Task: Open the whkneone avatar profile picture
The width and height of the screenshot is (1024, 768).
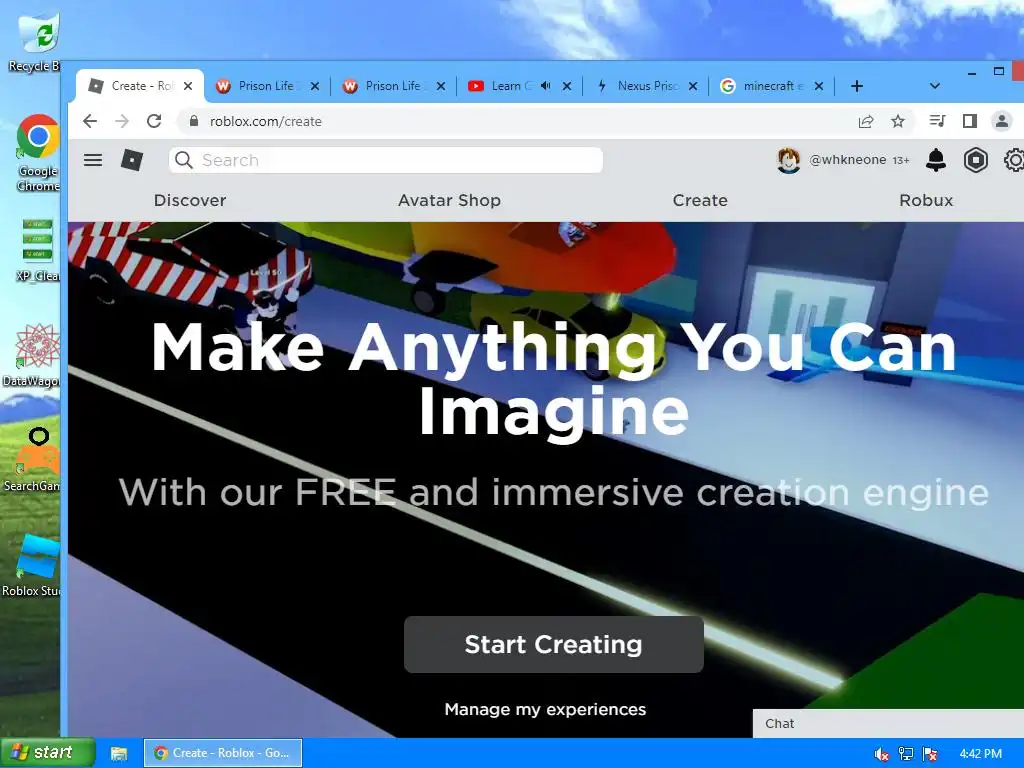Action: pyautogui.click(x=788, y=160)
